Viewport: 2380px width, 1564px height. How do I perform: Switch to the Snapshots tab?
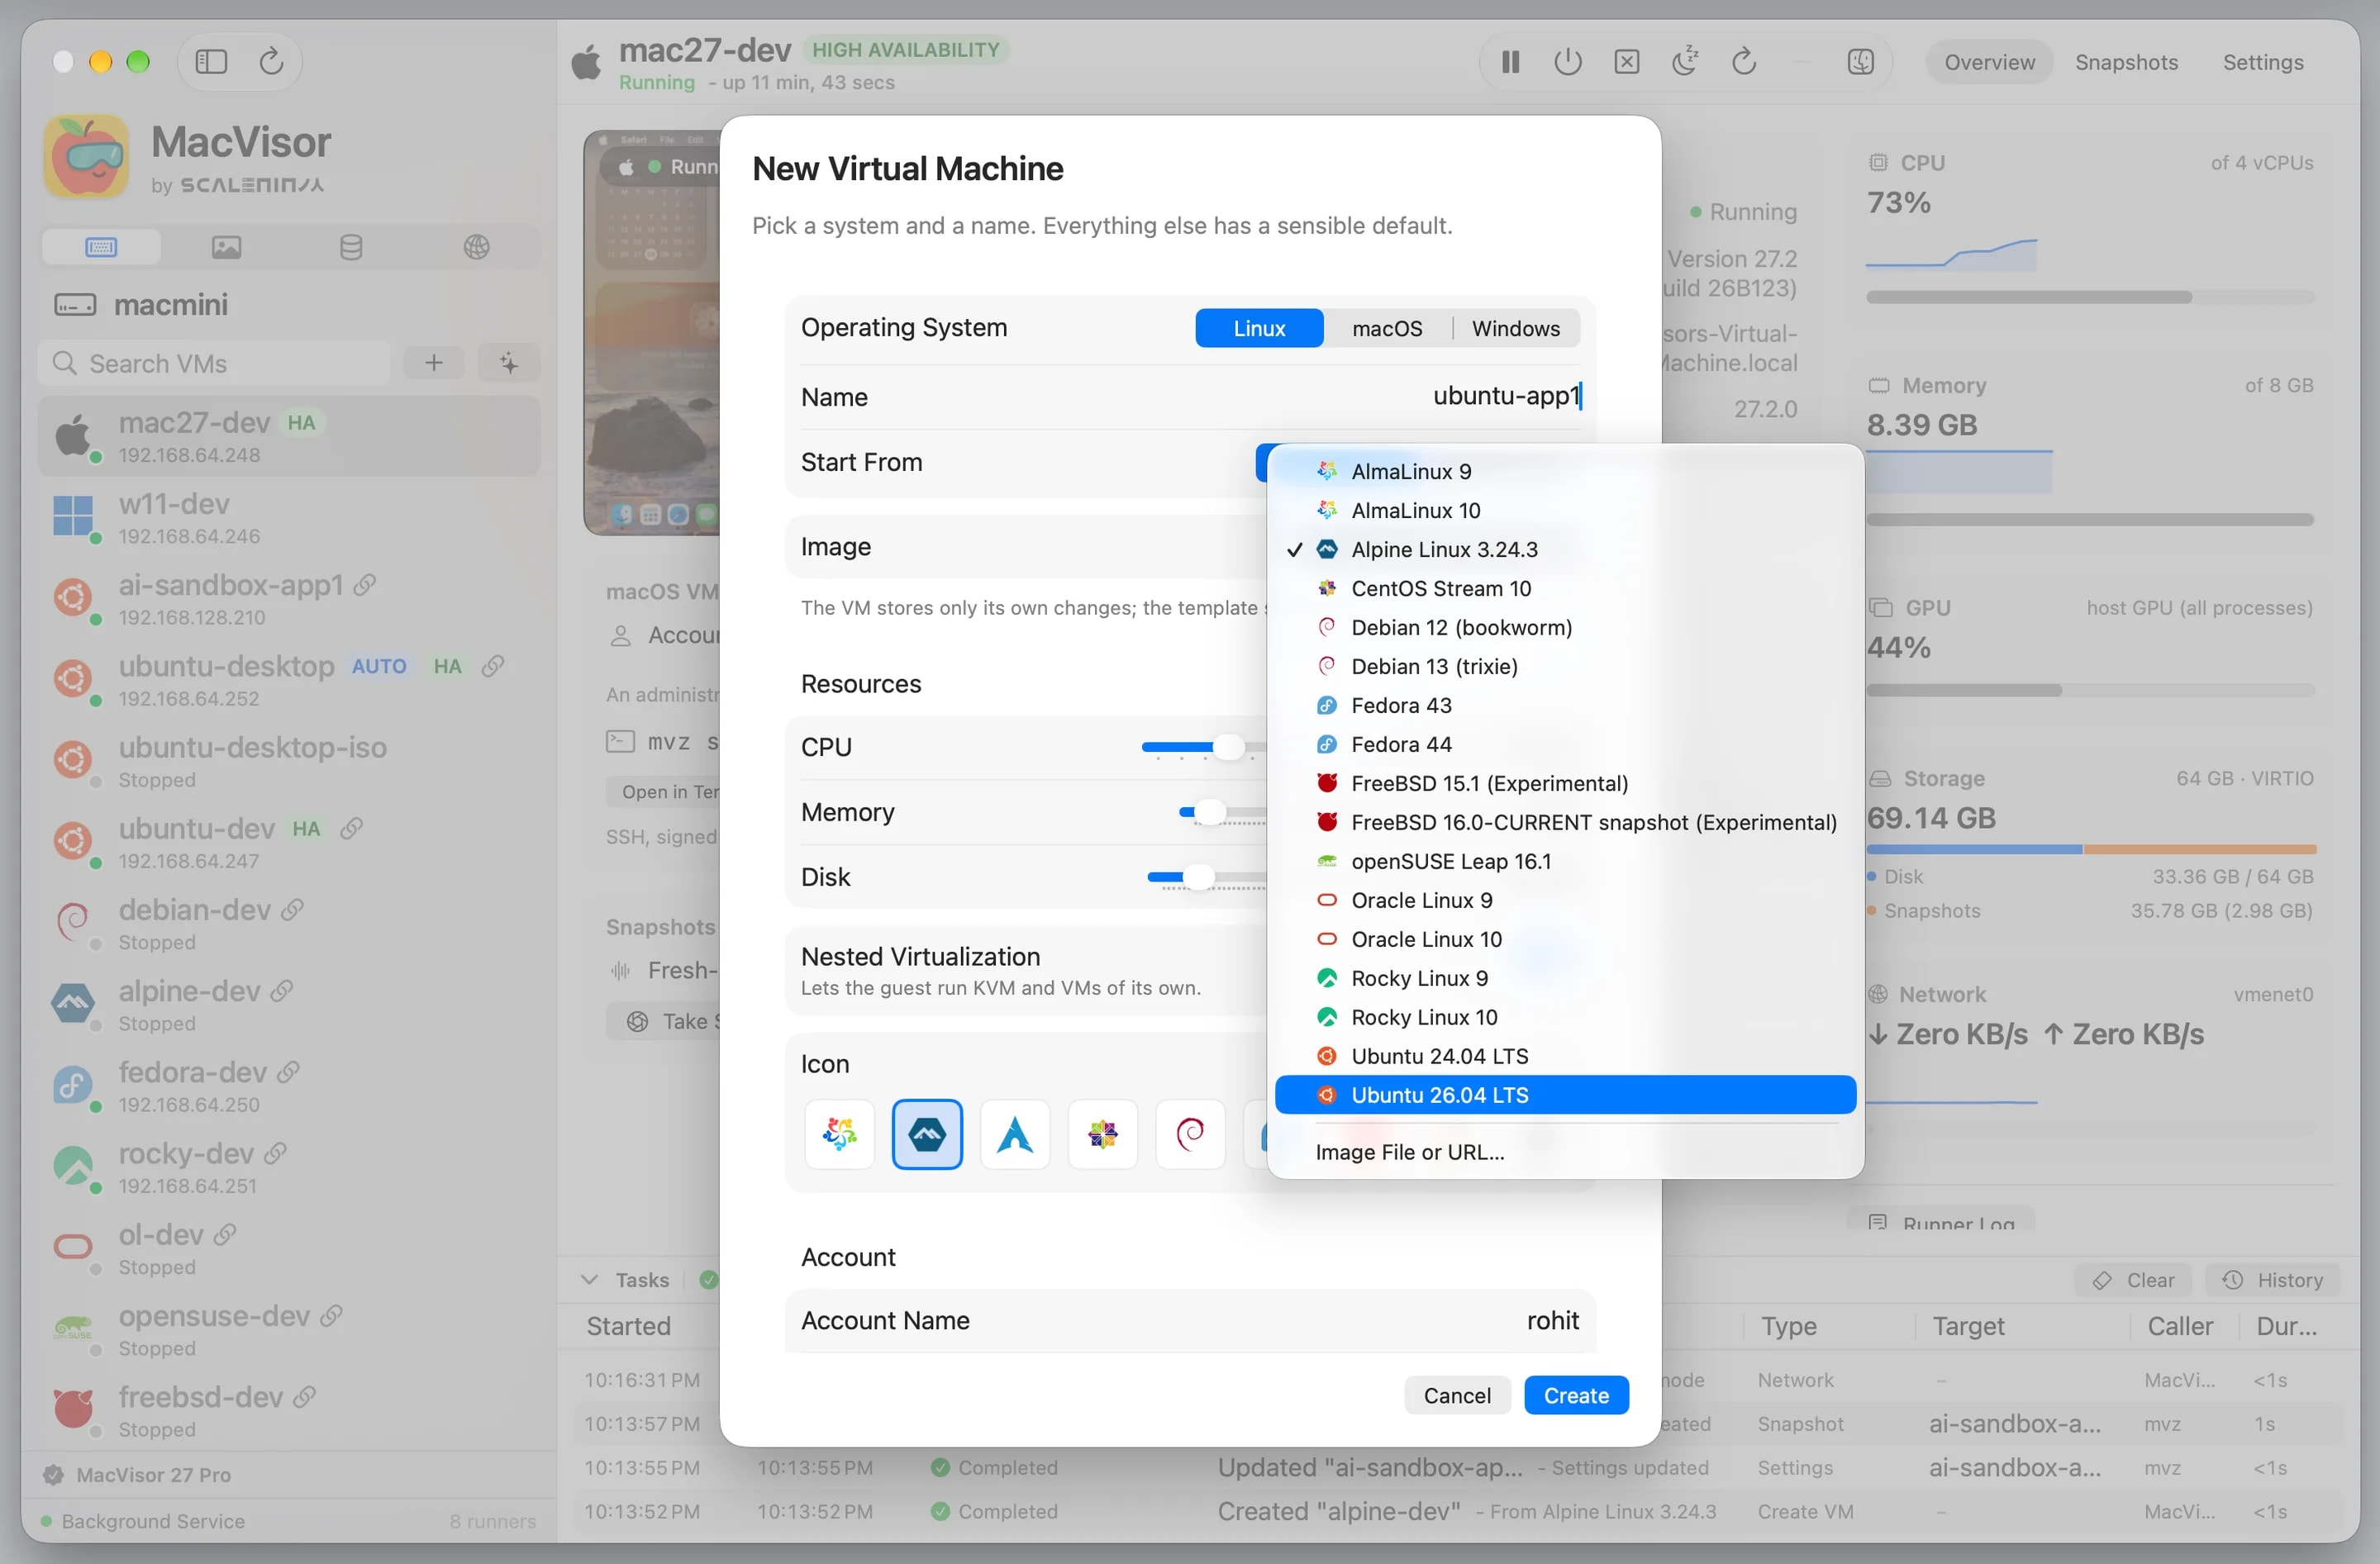pos(2126,62)
